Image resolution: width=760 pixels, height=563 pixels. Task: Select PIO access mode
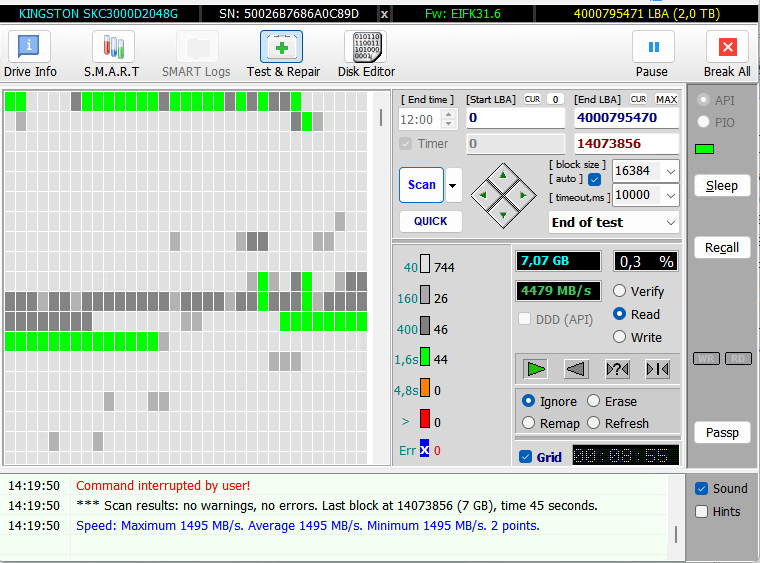tap(703, 122)
